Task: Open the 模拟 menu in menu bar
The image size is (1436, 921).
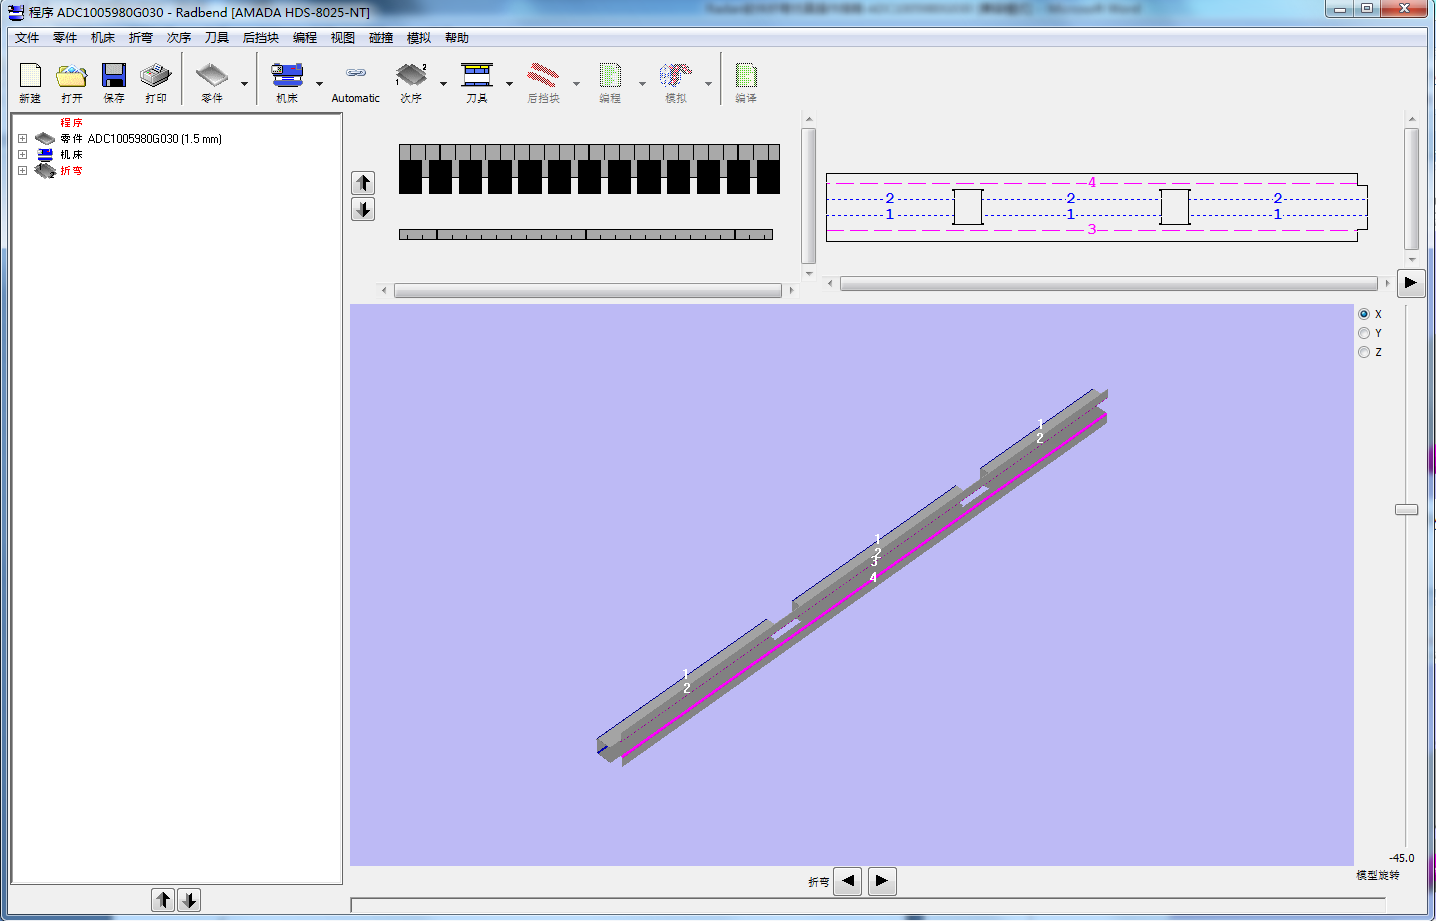Action: point(419,38)
